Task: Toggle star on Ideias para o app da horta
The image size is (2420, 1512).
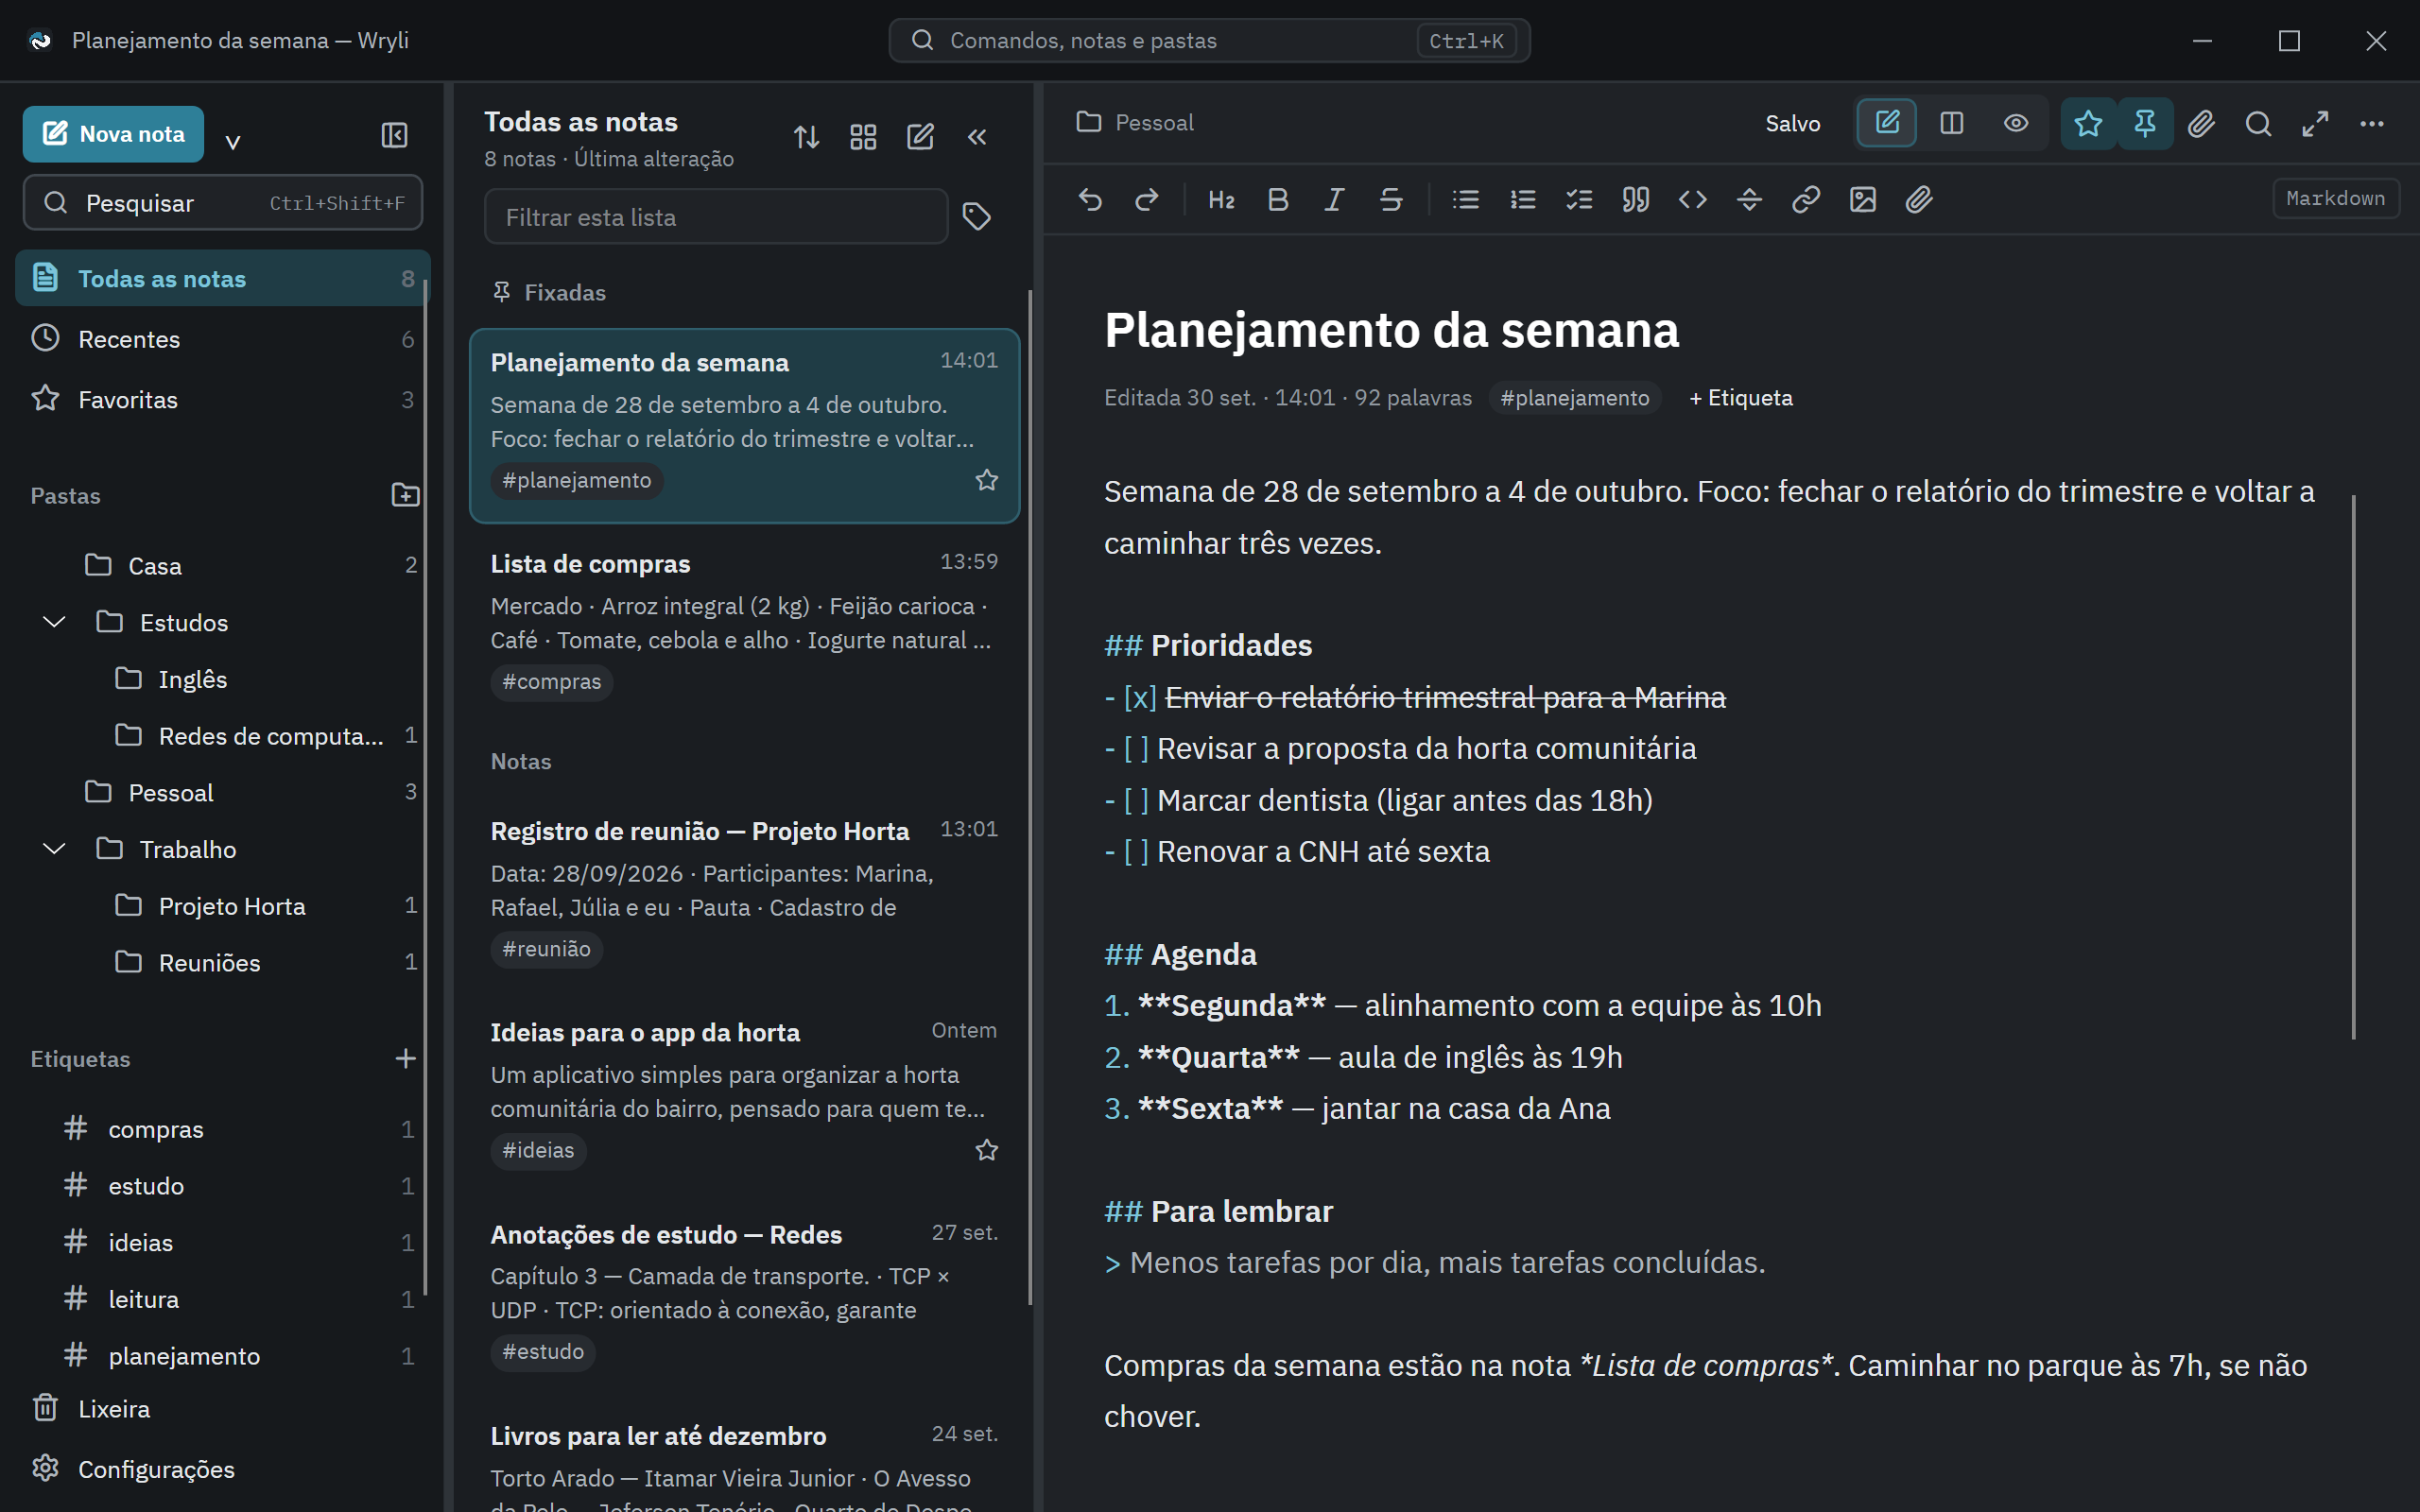Action: [987, 1150]
